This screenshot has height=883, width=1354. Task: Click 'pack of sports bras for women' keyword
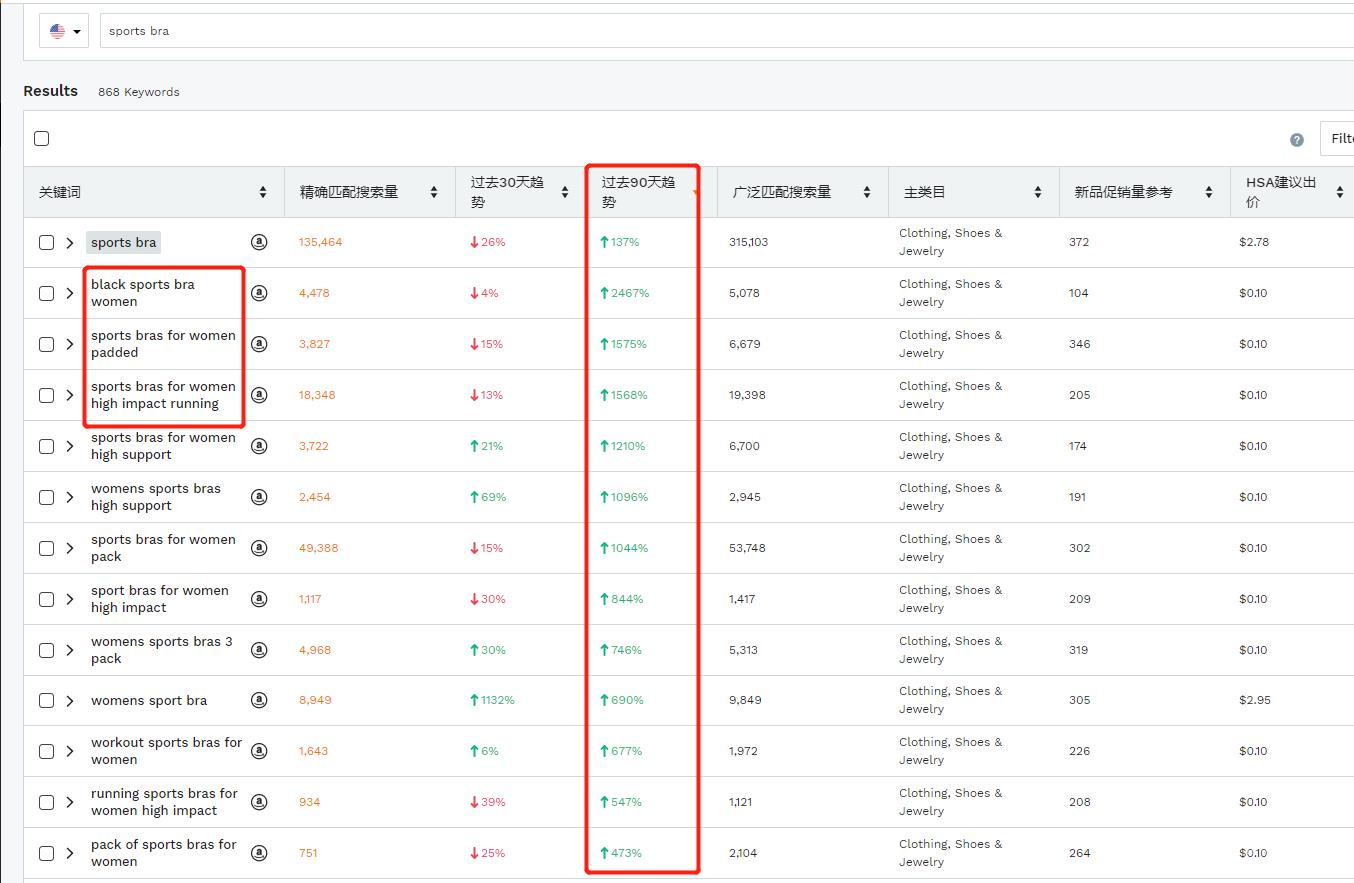(163, 853)
